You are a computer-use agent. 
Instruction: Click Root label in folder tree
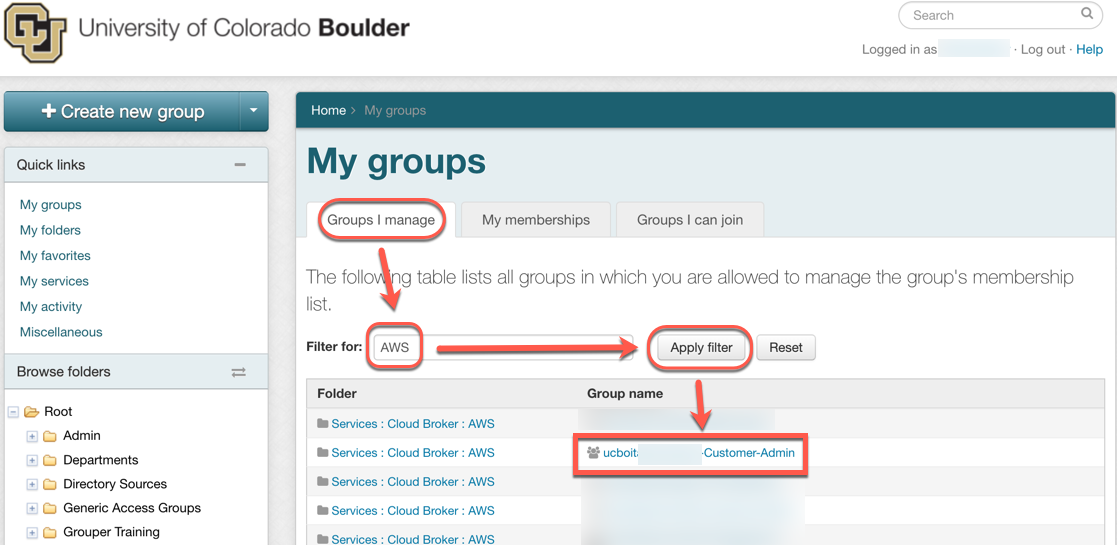click(x=58, y=411)
